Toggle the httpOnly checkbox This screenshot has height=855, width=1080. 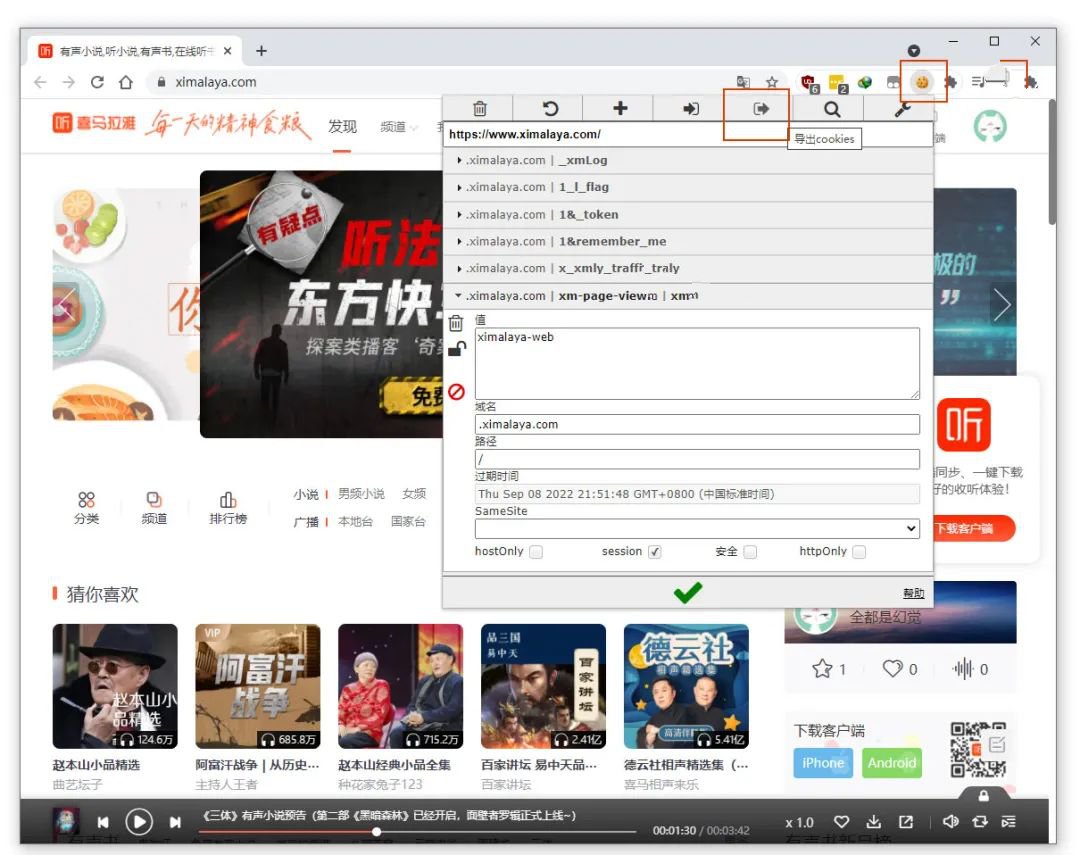point(859,552)
